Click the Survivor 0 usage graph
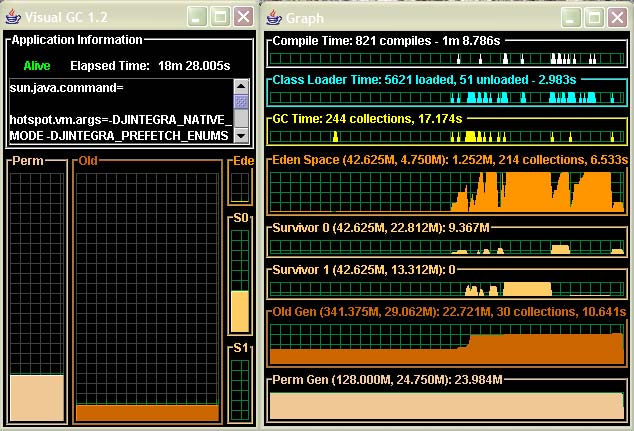This screenshot has width=634, height=431. coord(447,247)
